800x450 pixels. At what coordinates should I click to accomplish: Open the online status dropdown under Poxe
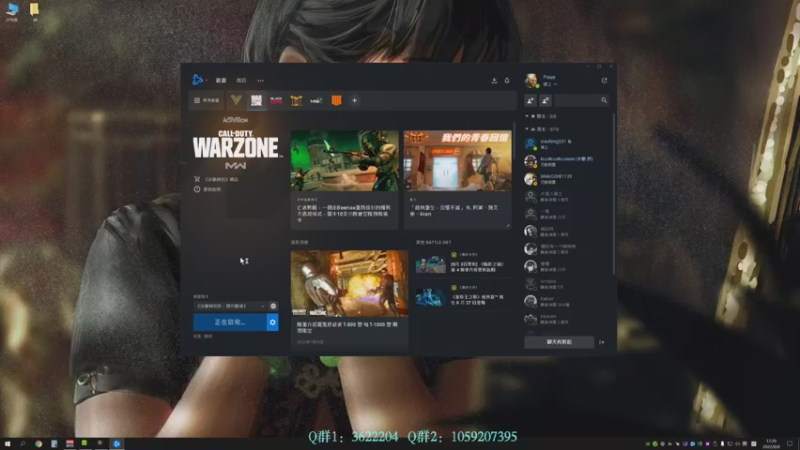(549, 84)
